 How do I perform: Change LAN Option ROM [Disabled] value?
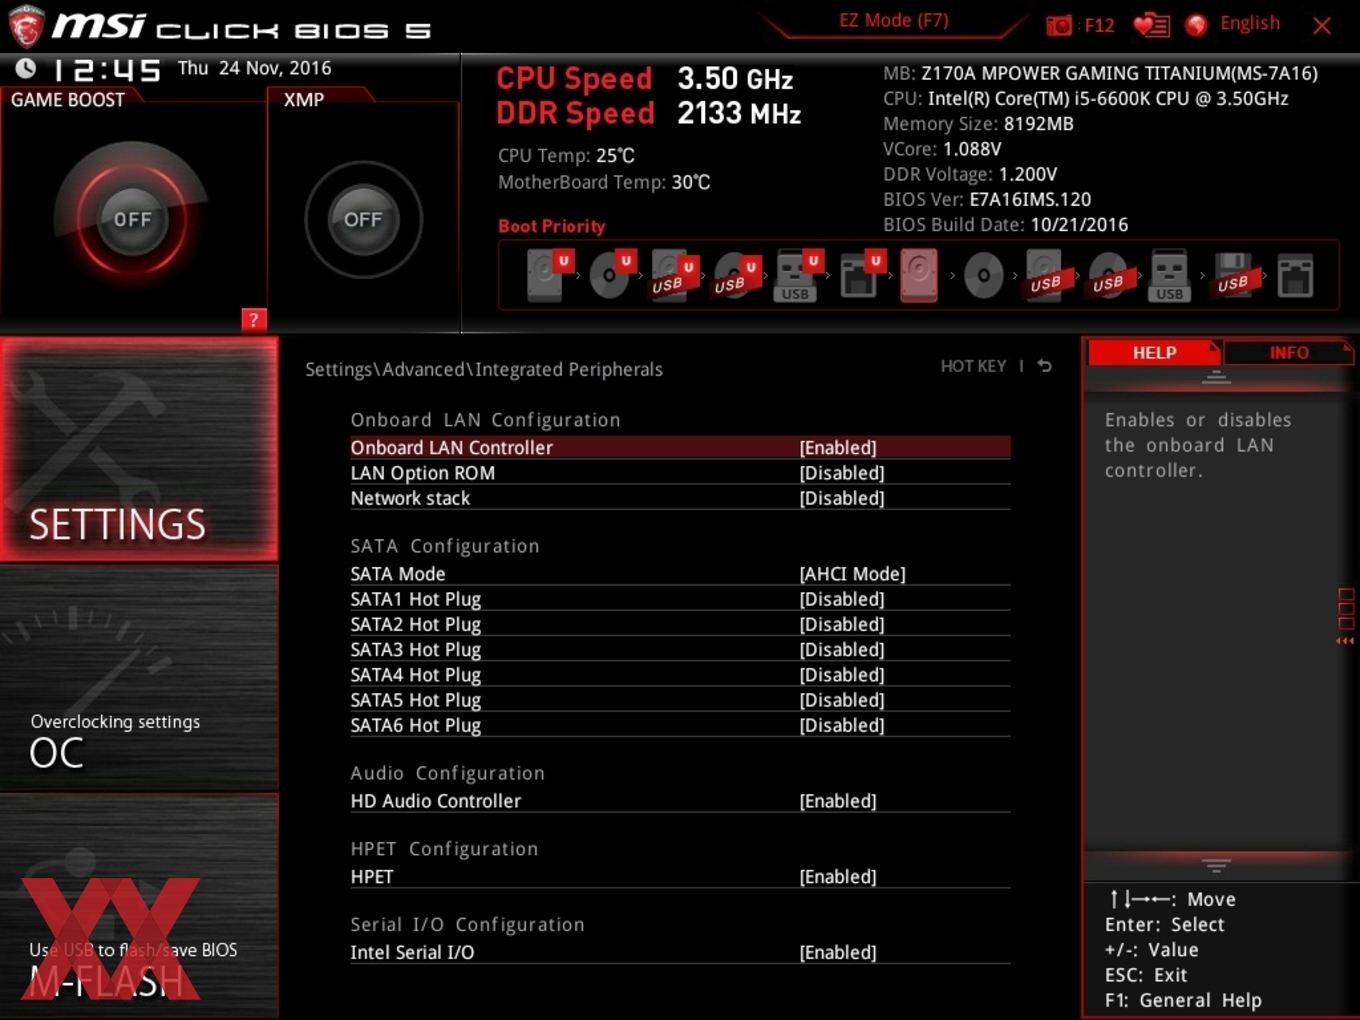point(841,473)
